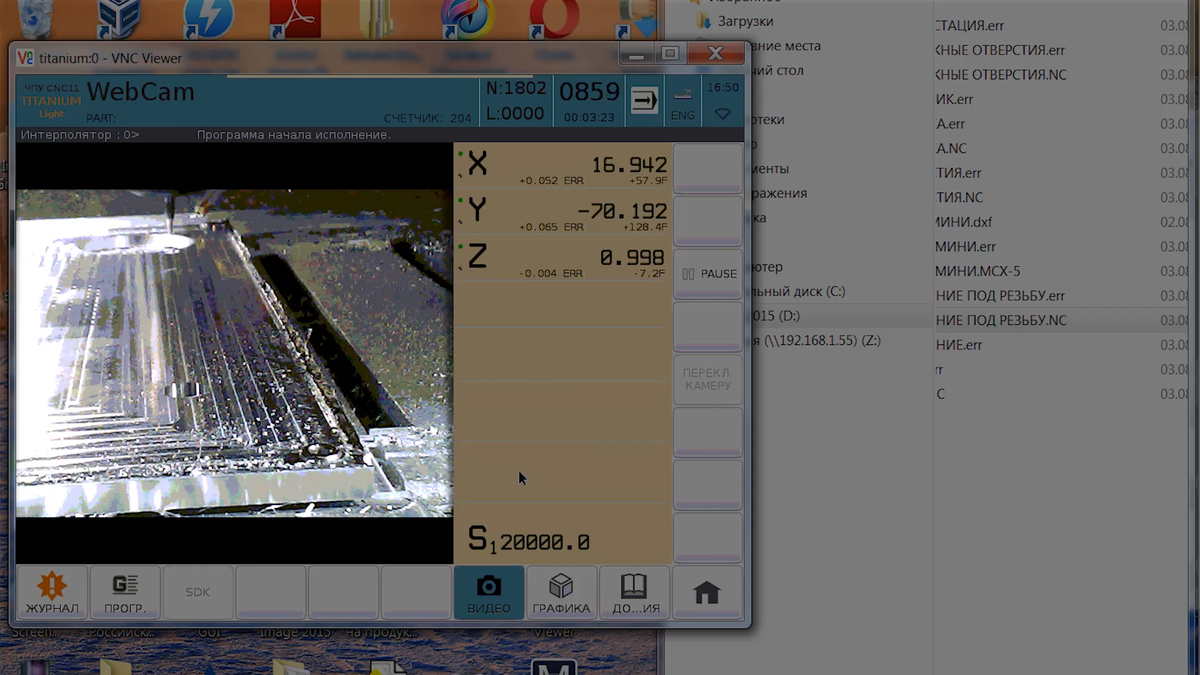Open Загрузки folder in Explorer sidebar

click(x=745, y=21)
